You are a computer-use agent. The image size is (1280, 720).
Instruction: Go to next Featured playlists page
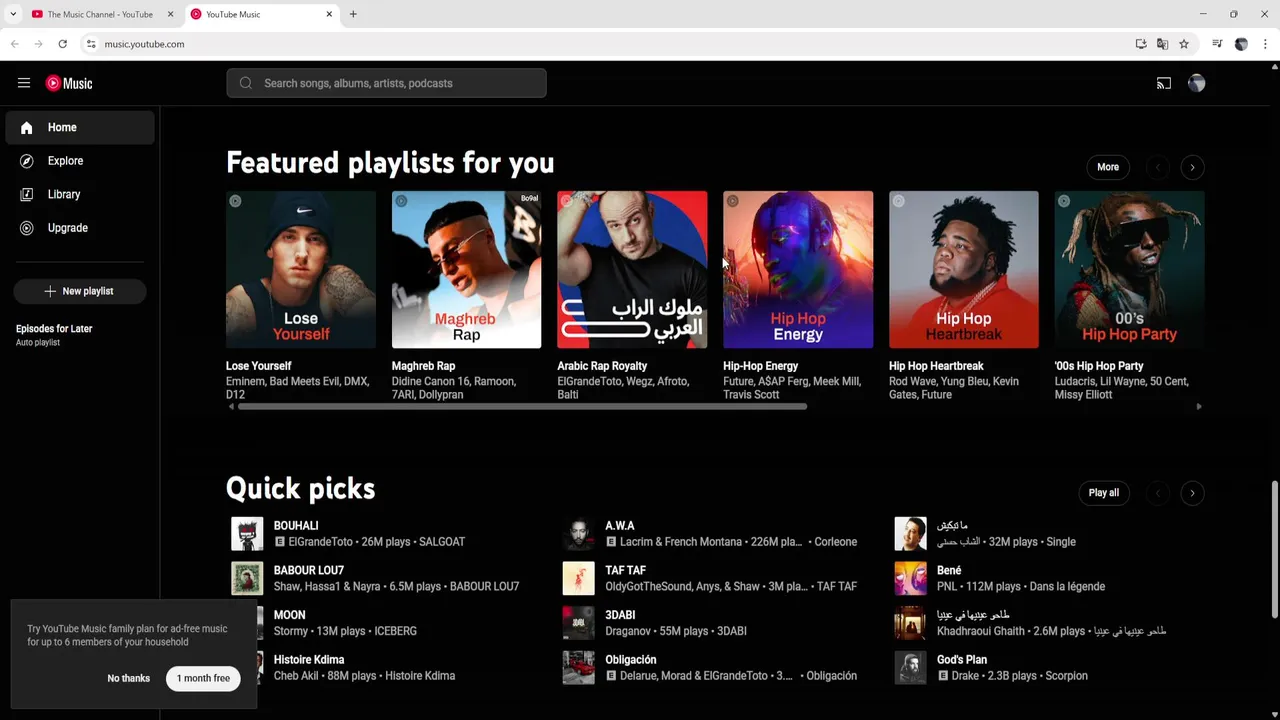pyautogui.click(x=1192, y=167)
